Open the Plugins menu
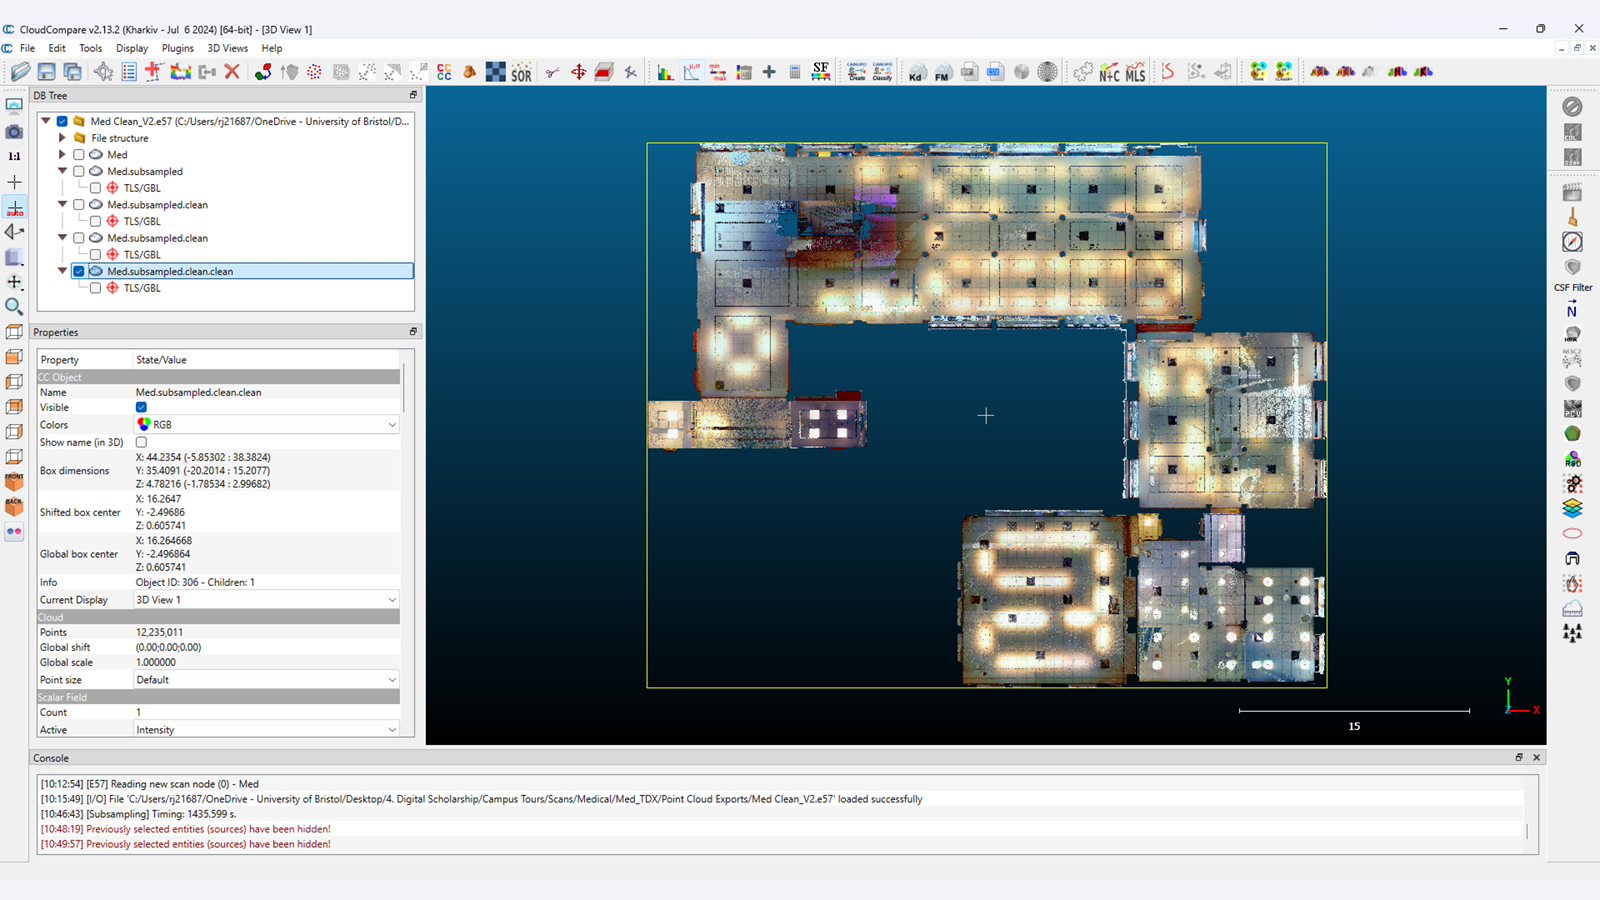Screen dimensions: 1600x900 (x=178, y=48)
